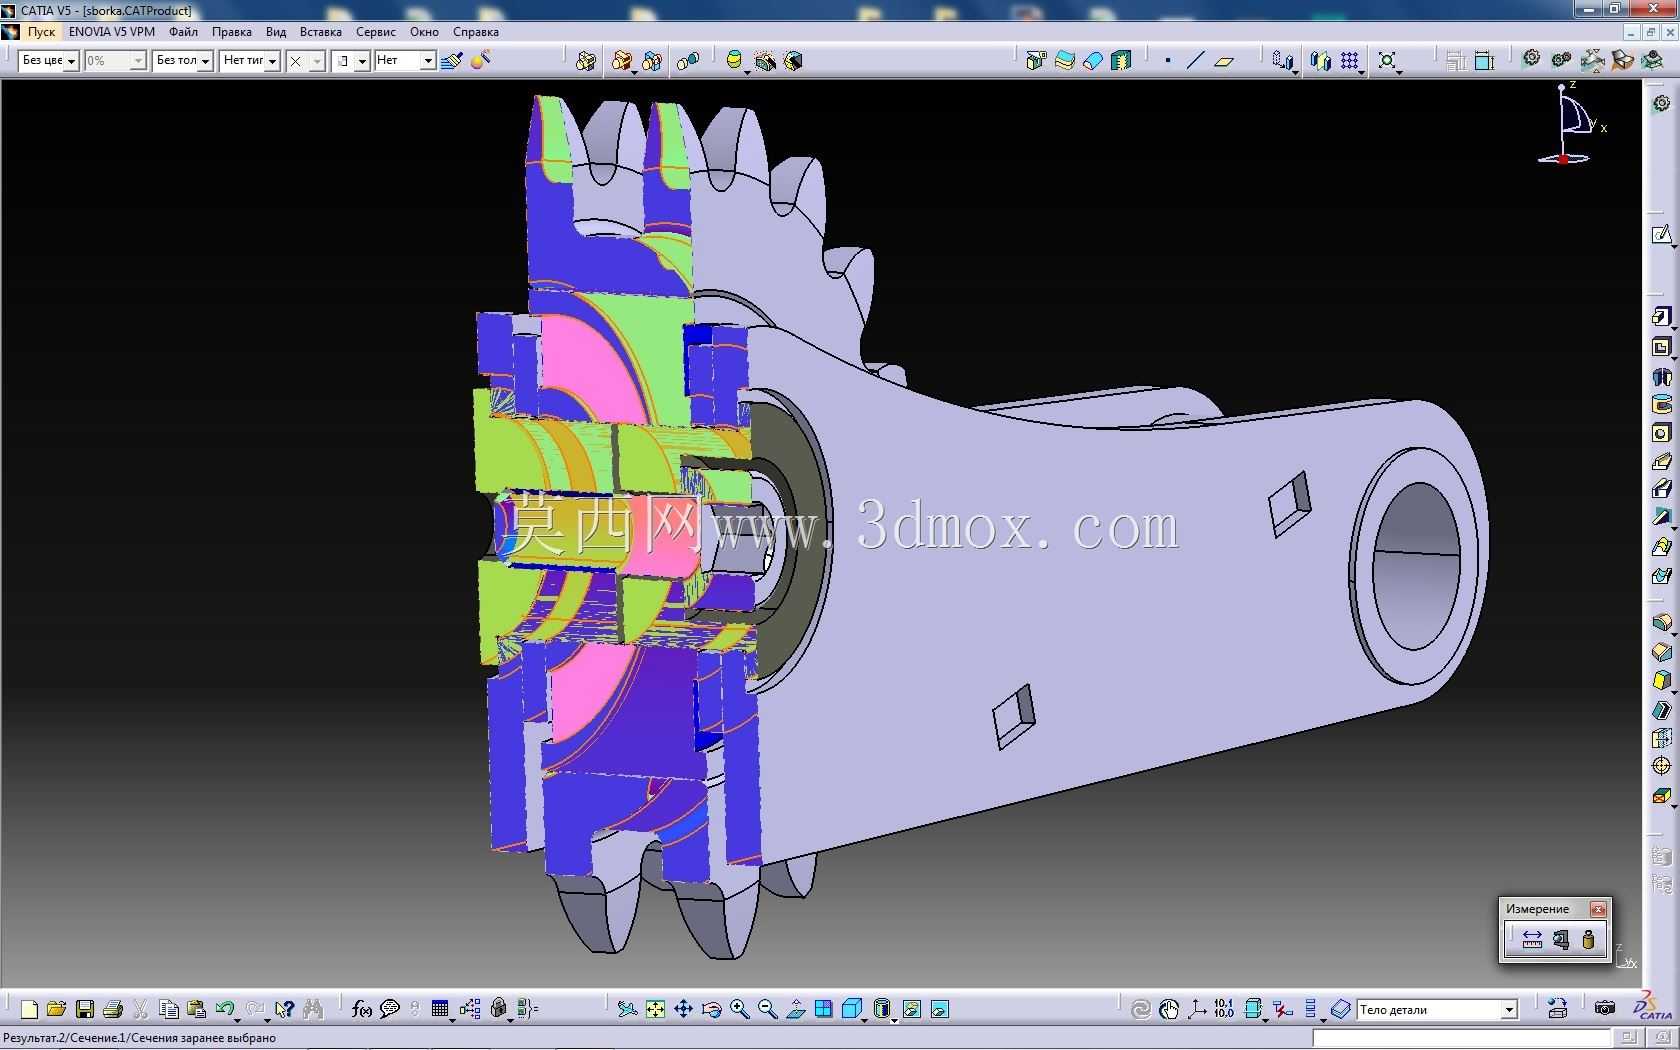Click the Undo arrow icon
The width and height of the screenshot is (1680, 1050).
pos(224,1008)
